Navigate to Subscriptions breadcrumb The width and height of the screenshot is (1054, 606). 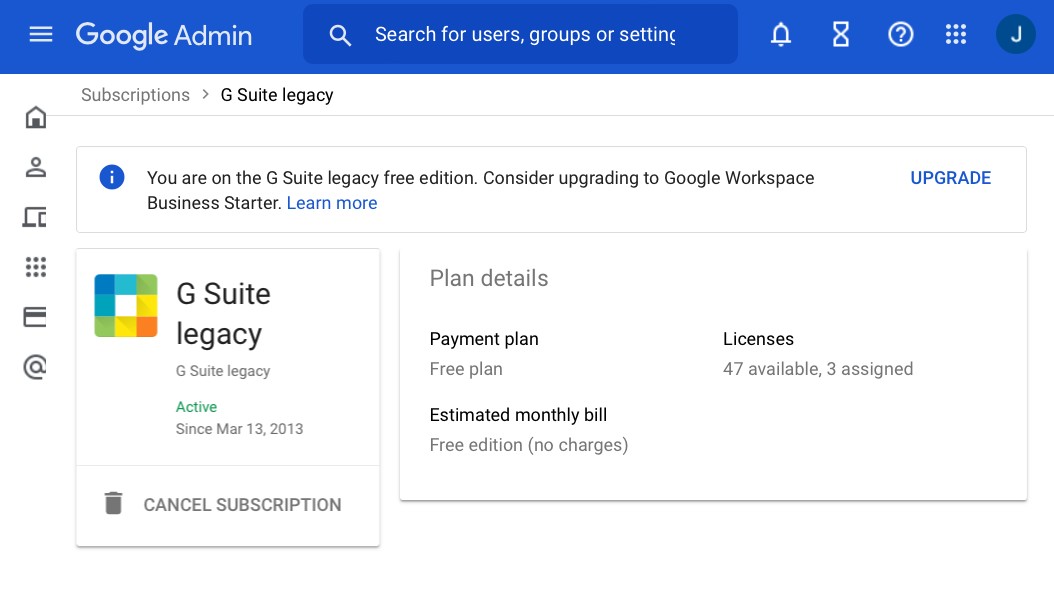(136, 95)
